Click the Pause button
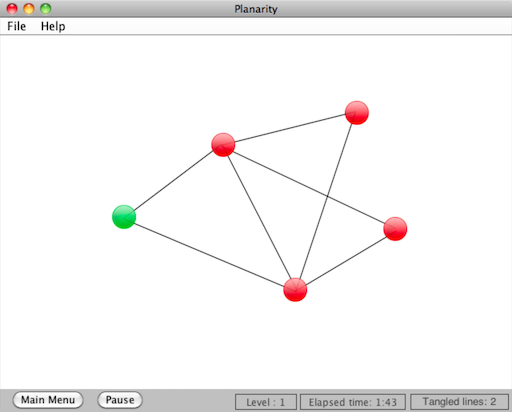512x412 pixels. pos(120,400)
